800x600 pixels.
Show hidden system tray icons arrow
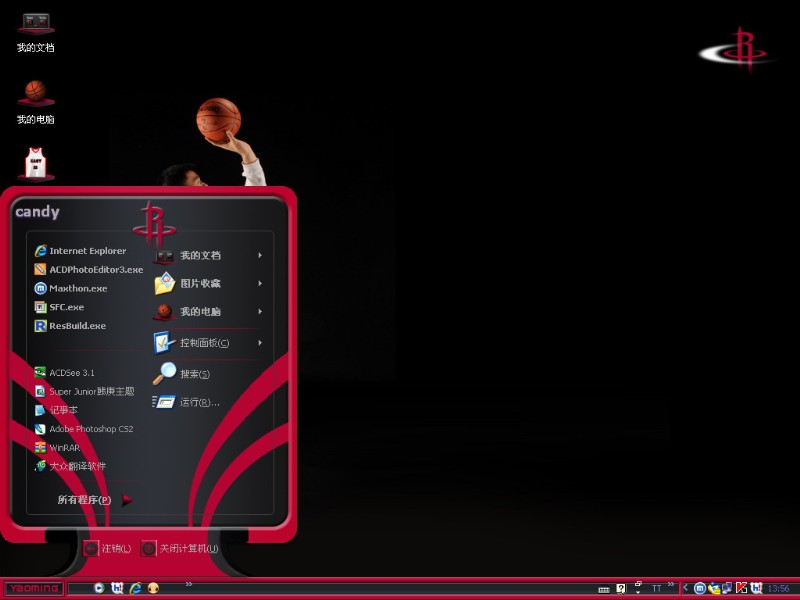[x=685, y=588]
